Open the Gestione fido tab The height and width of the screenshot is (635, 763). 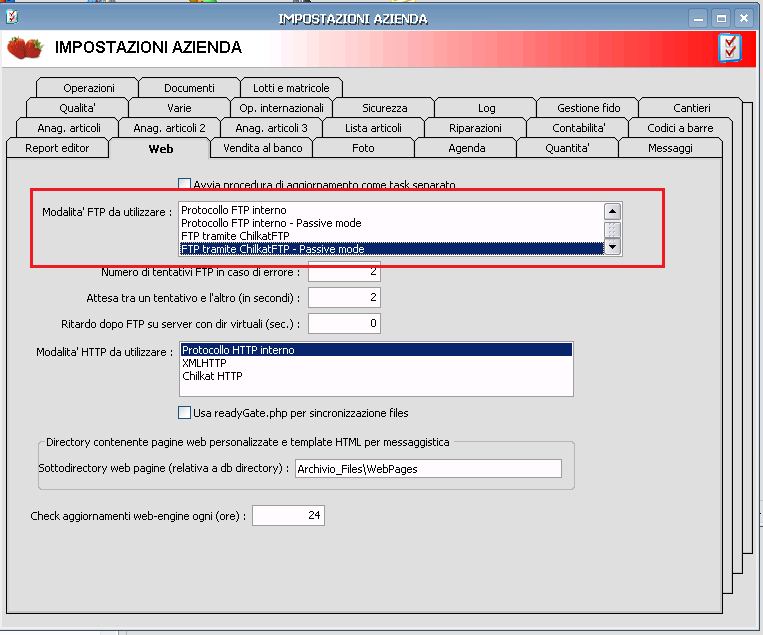click(x=588, y=108)
